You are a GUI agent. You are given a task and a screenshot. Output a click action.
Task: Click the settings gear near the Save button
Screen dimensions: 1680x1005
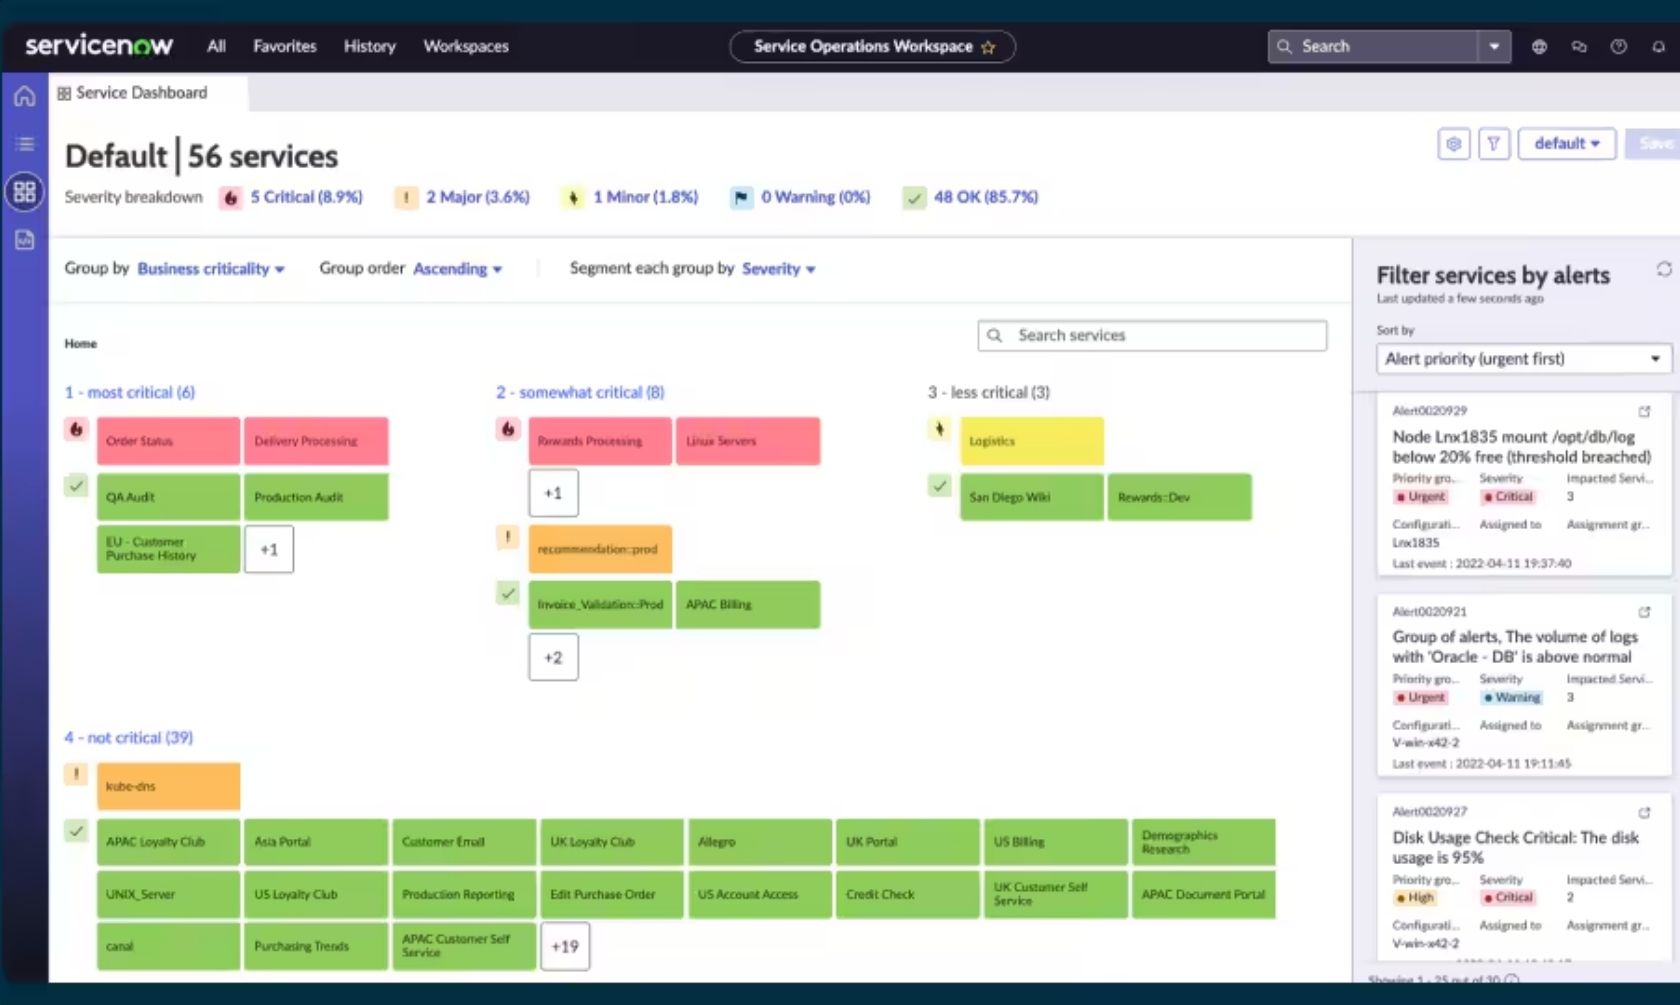click(x=1454, y=143)
